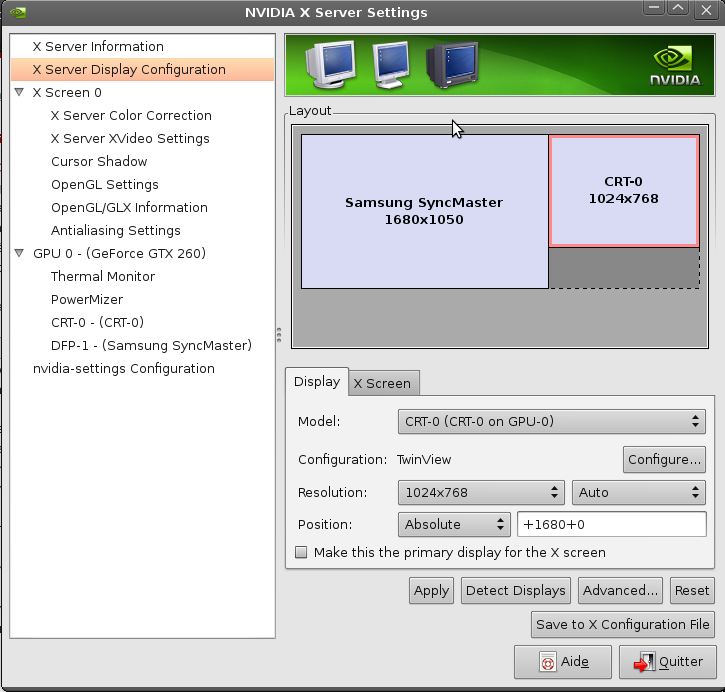Click the exit door icon on Quitter
Viewport: 725px width, 692px height.
click(x=645, y=662)
